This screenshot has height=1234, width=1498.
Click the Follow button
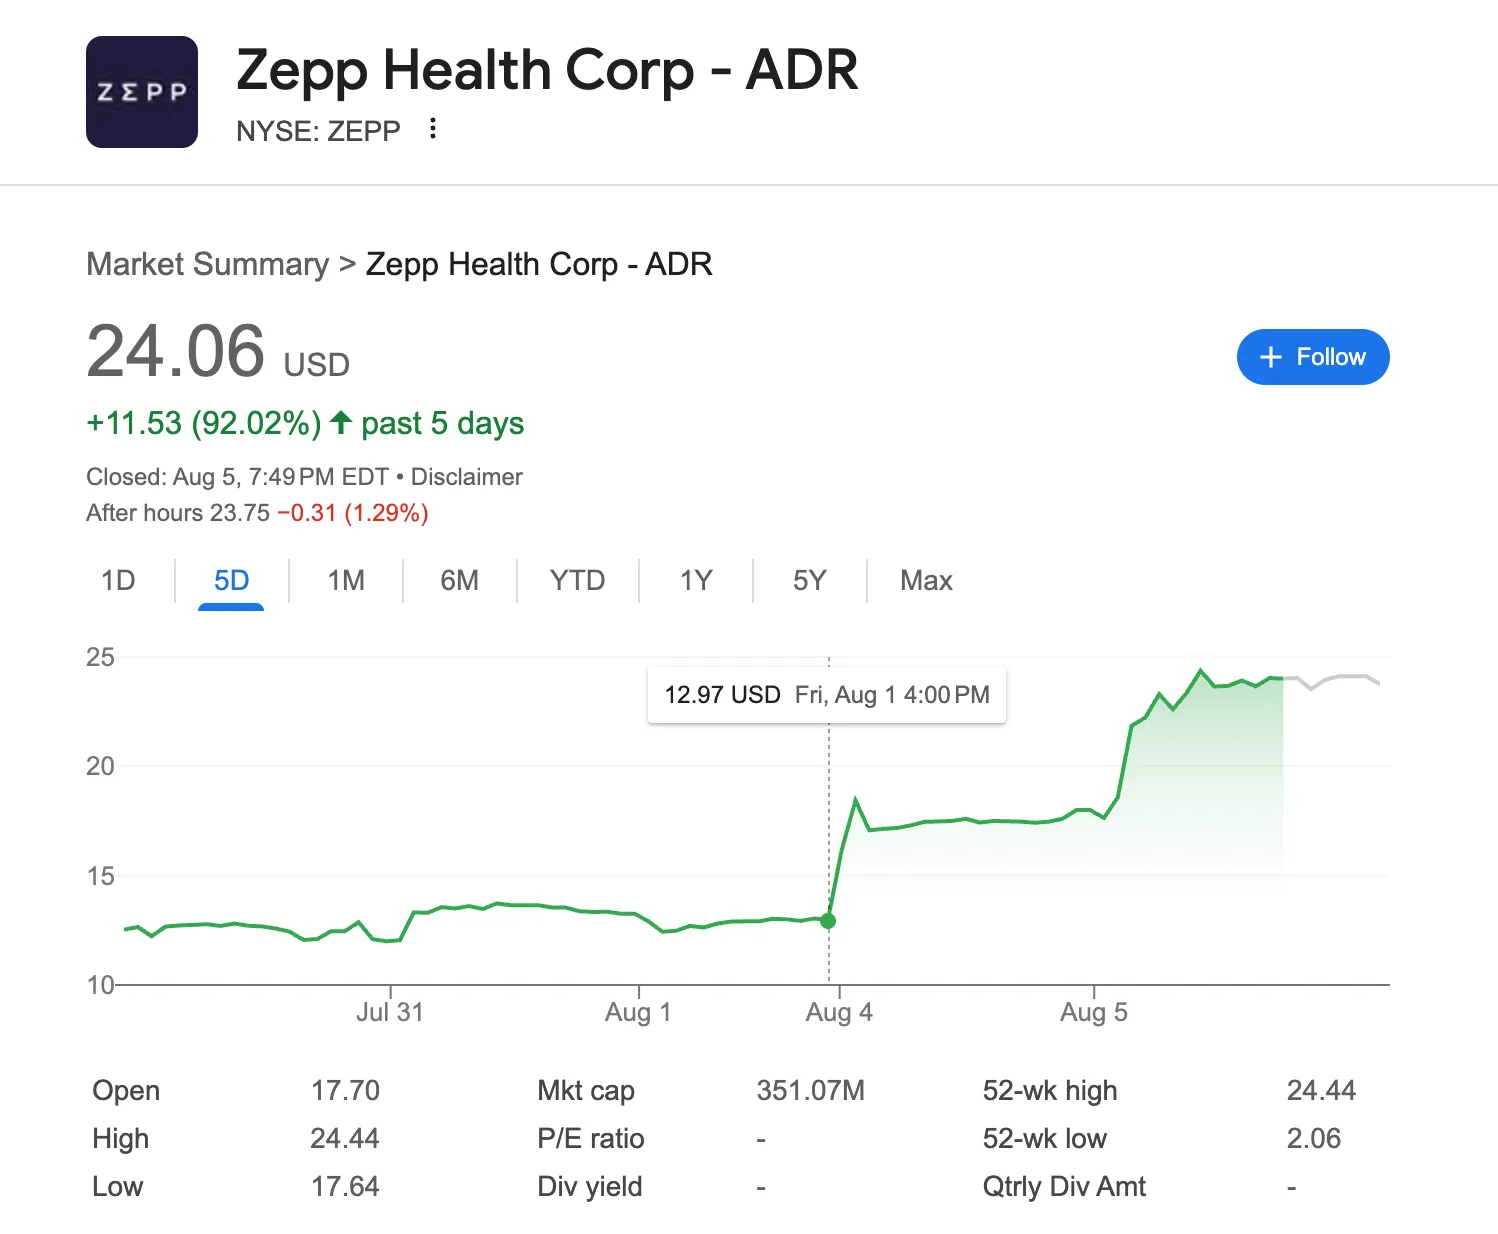pyautogui.click(x=1312, y=357)
